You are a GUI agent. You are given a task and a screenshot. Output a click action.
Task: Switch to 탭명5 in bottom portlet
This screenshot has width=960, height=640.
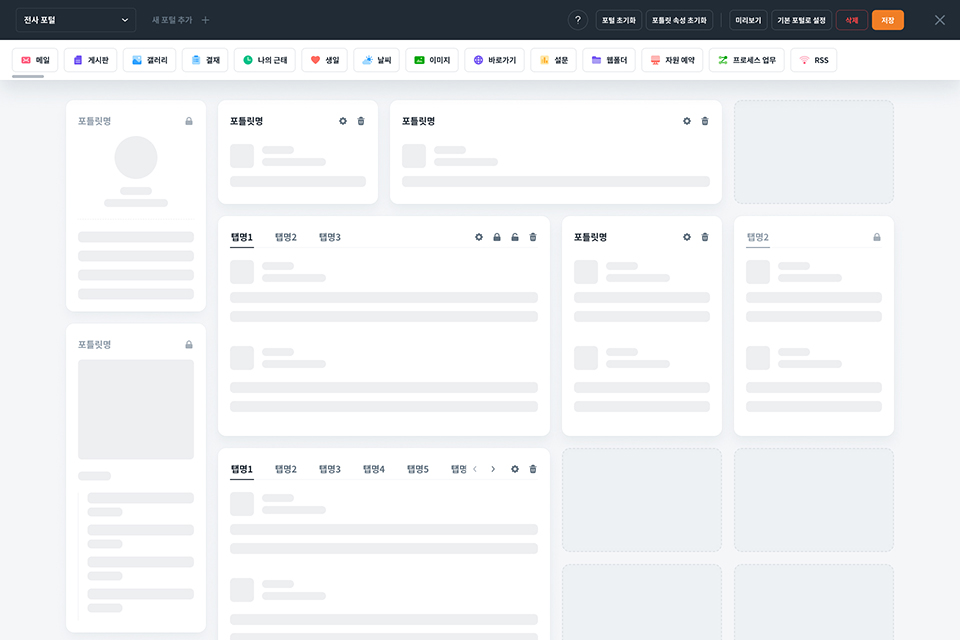[418, 469]
